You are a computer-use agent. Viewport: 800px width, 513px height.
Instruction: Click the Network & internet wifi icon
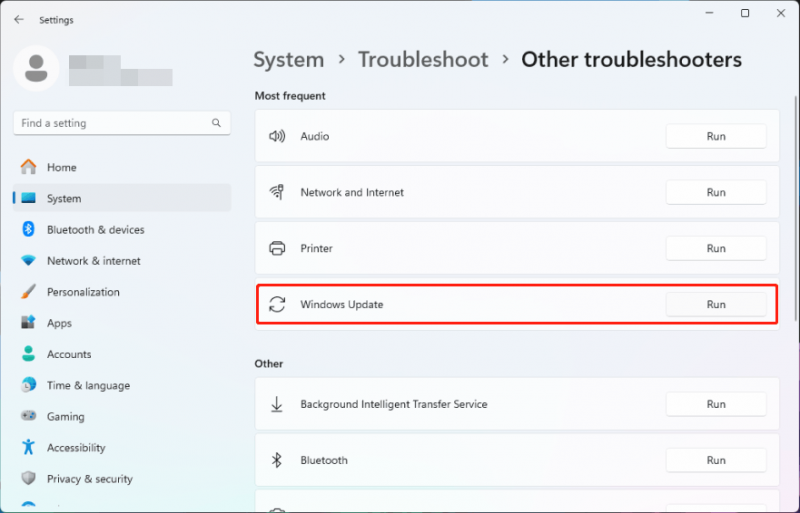coord(29,260)
